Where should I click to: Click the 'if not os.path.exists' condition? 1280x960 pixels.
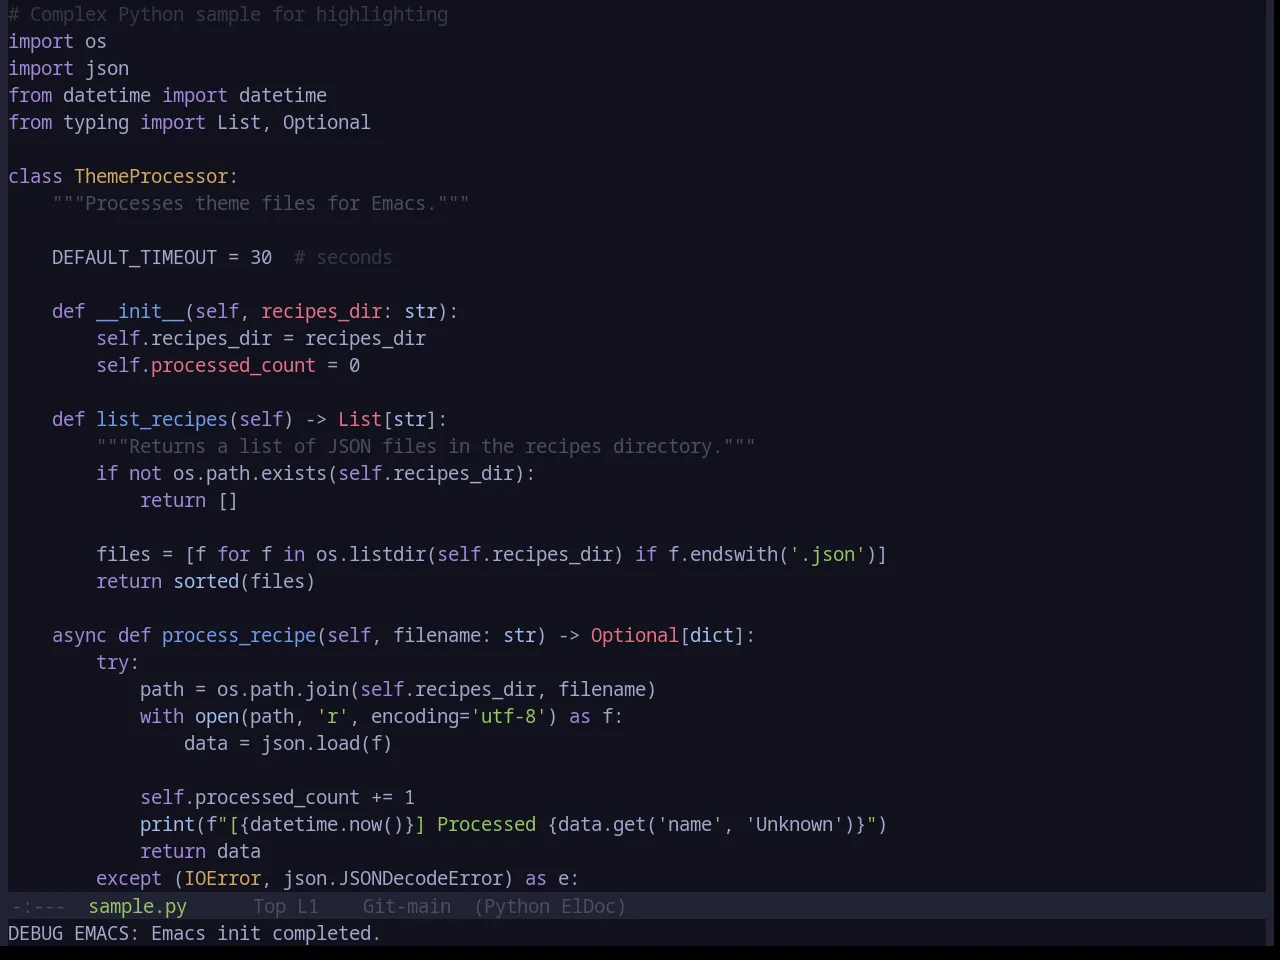316,473
